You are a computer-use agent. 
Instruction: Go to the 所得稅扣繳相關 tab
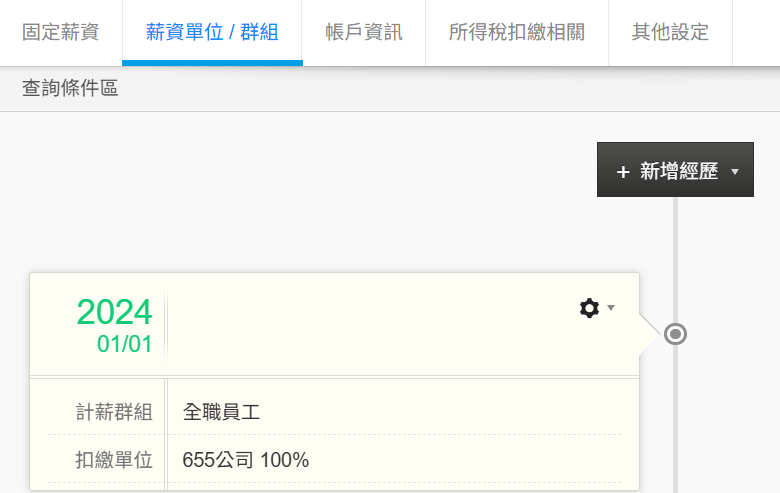coord(517,32)
